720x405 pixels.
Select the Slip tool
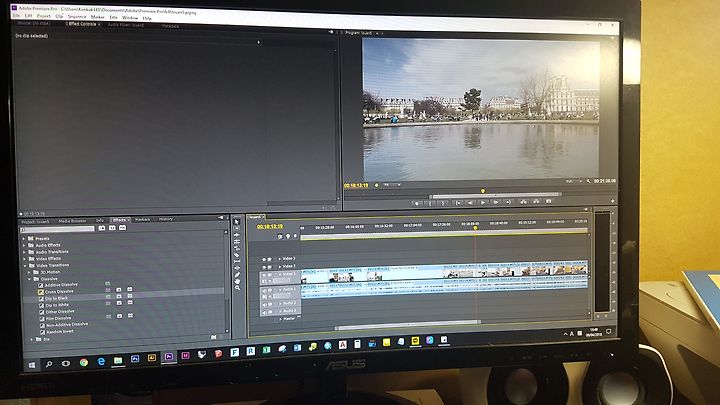click(237, 262)
